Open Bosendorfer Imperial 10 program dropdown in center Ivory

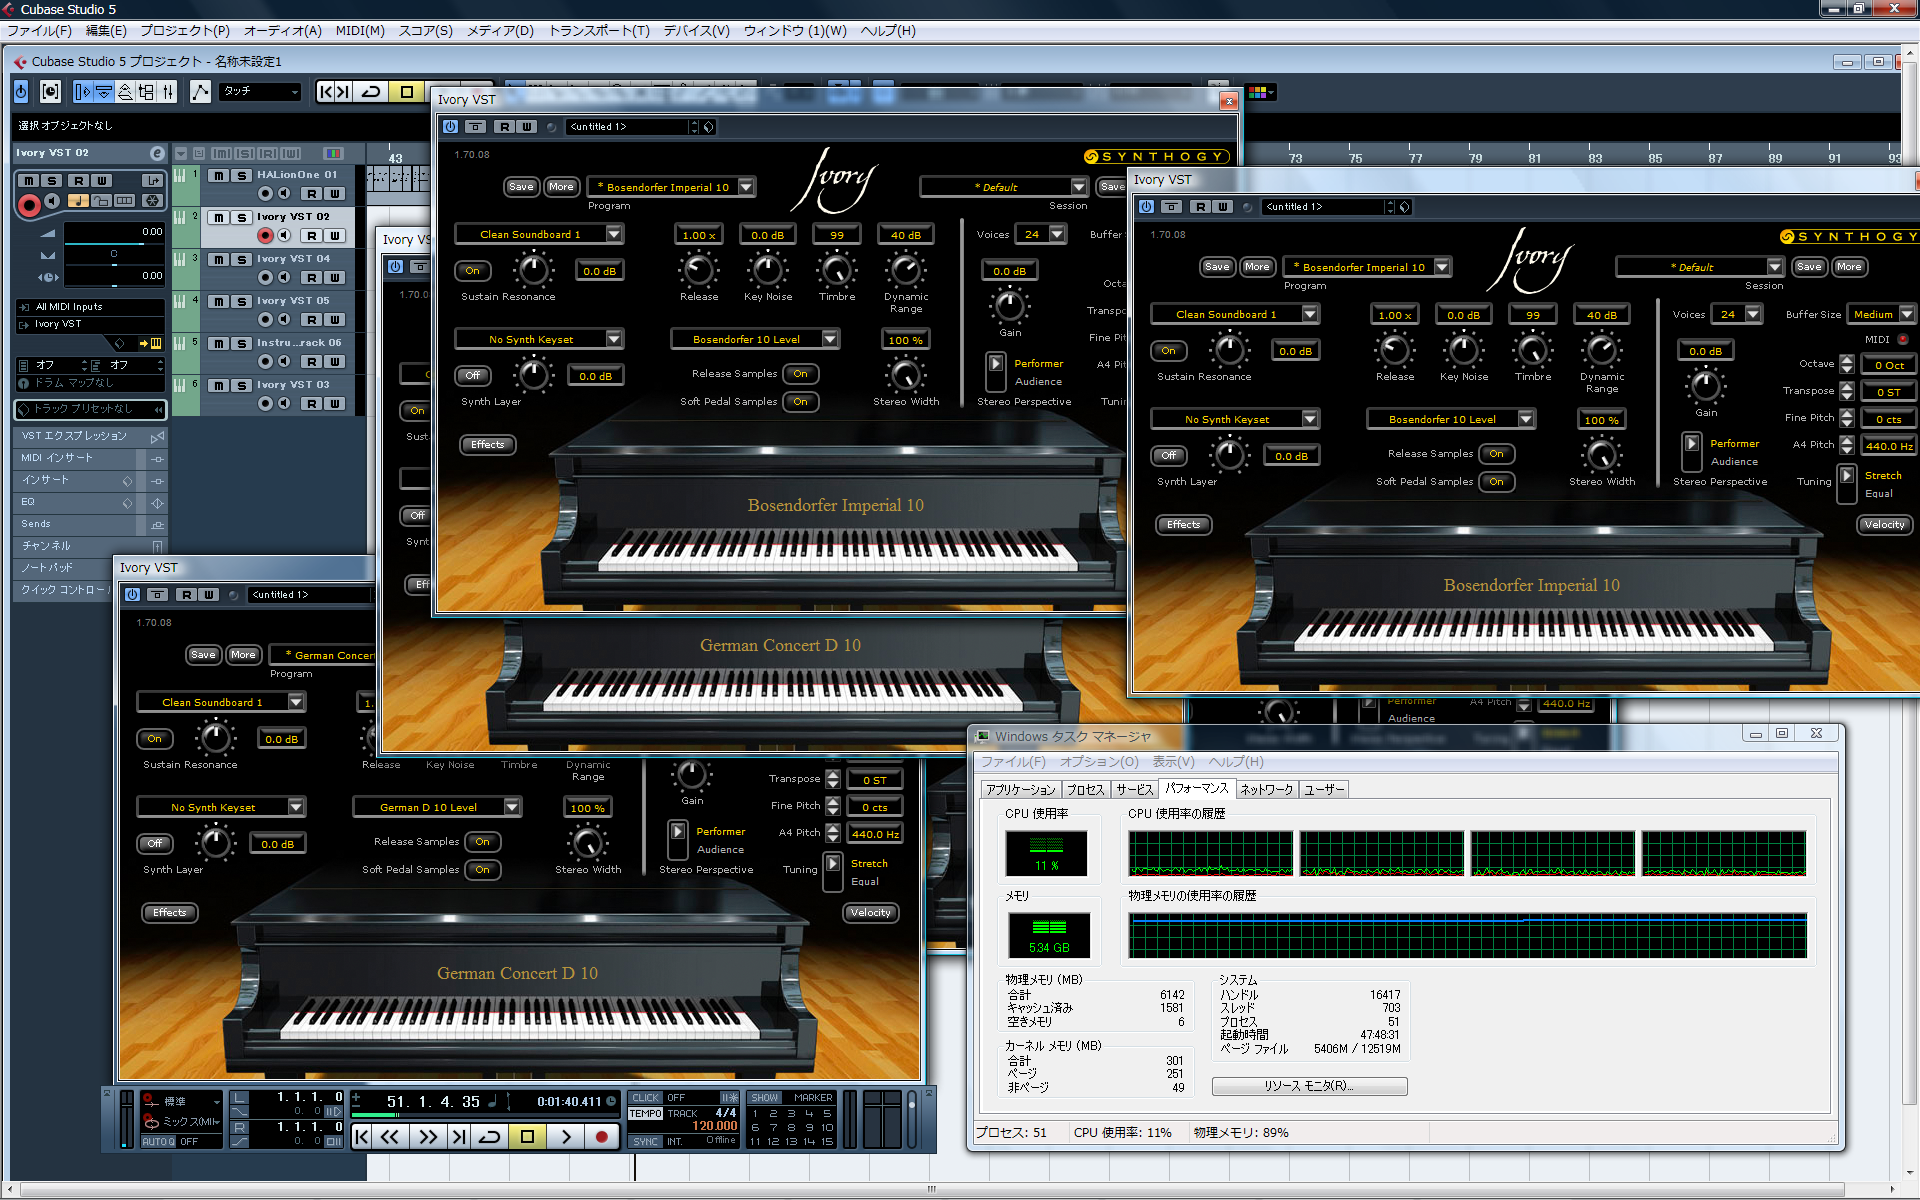(746, 187)
